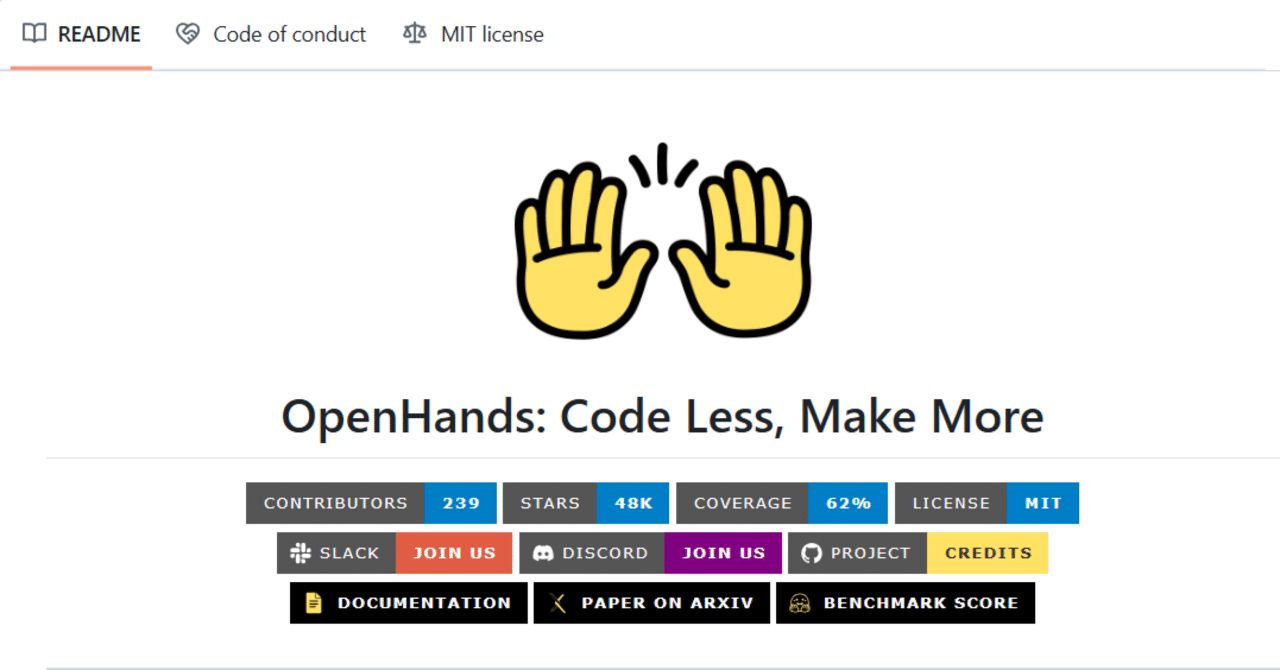Click the Contributors 239 badge
The image size is (1280, 670).
coord(371,503)
